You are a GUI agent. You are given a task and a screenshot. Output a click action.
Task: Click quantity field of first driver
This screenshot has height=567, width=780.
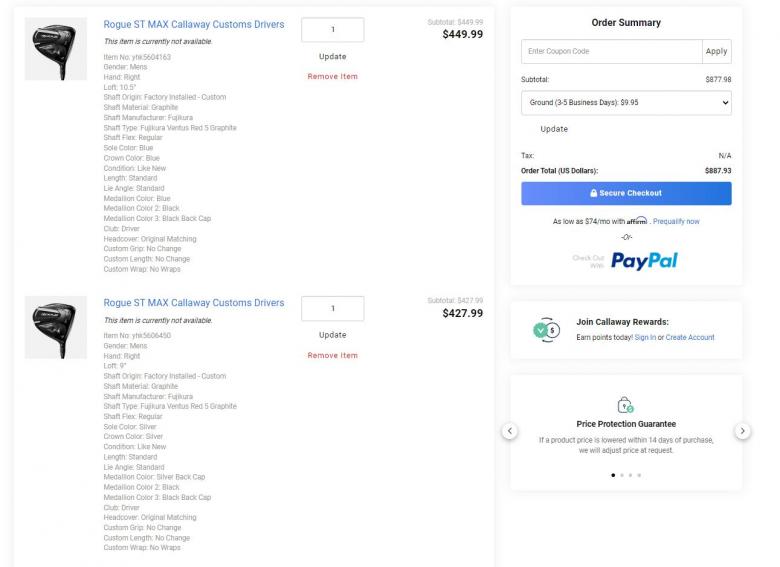pos(332,30)
